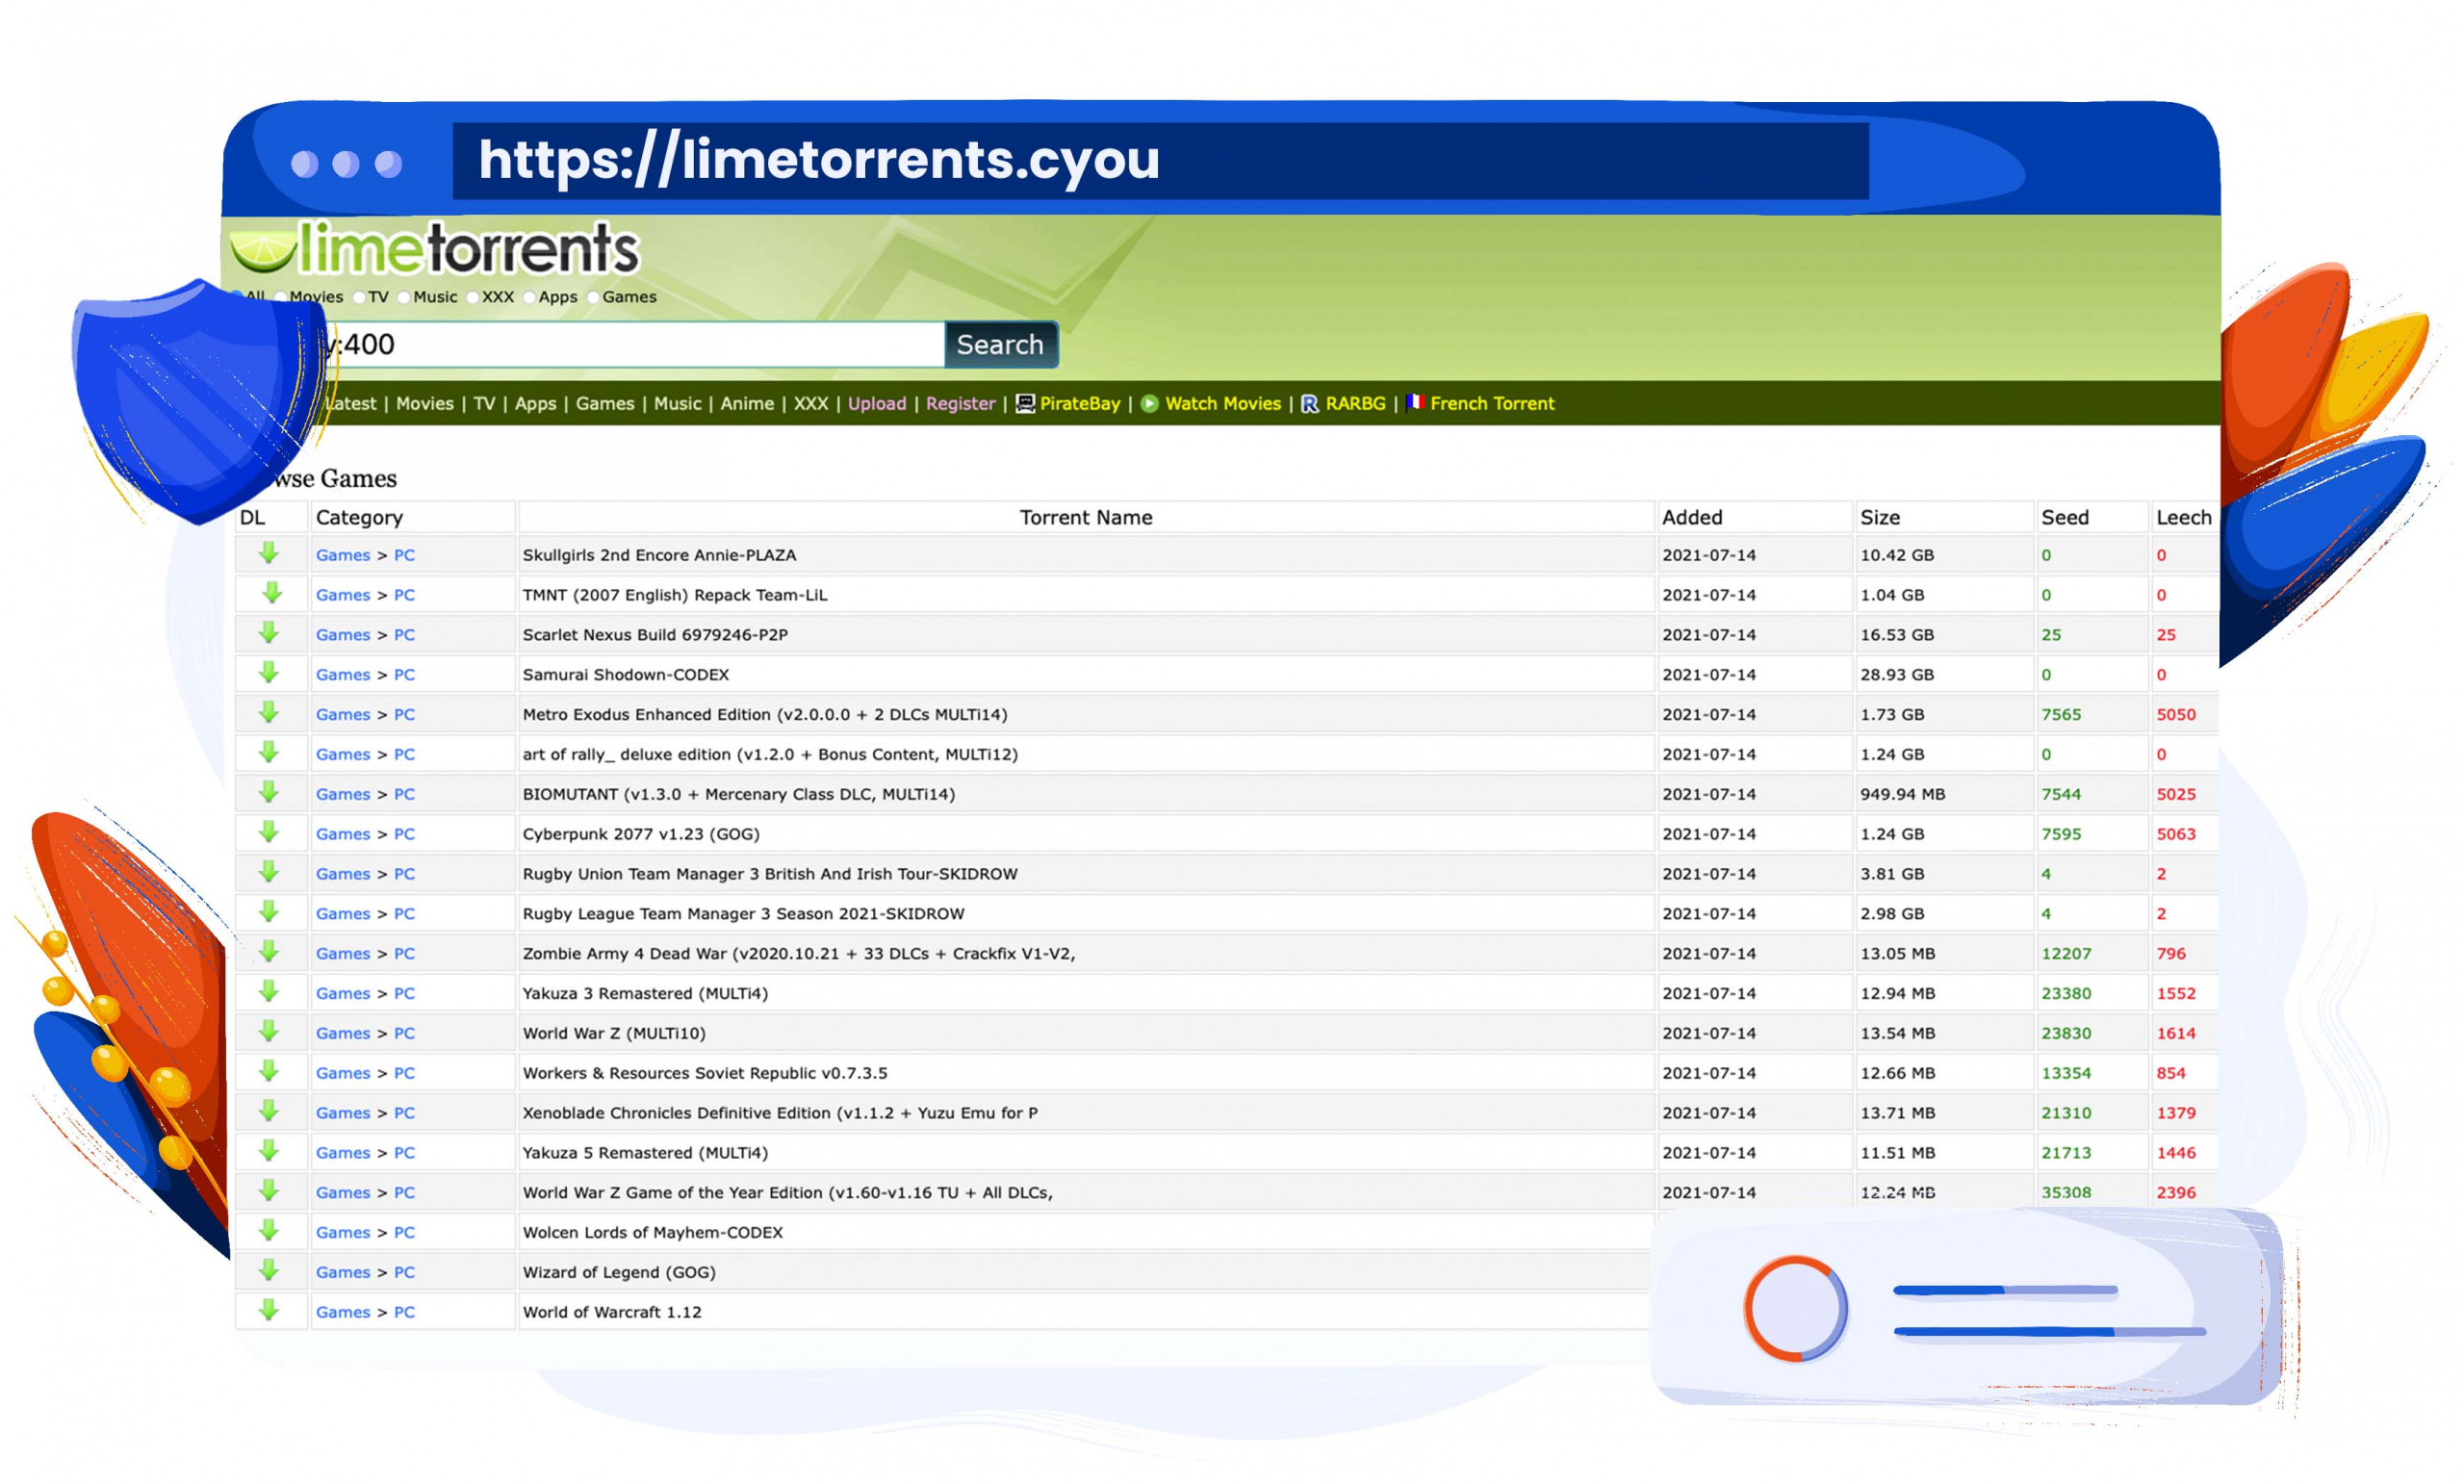The width and height of the screenshot is (2464, 1484).
Task: Click the Seed column header
Action: click(x=2065, y=517)
